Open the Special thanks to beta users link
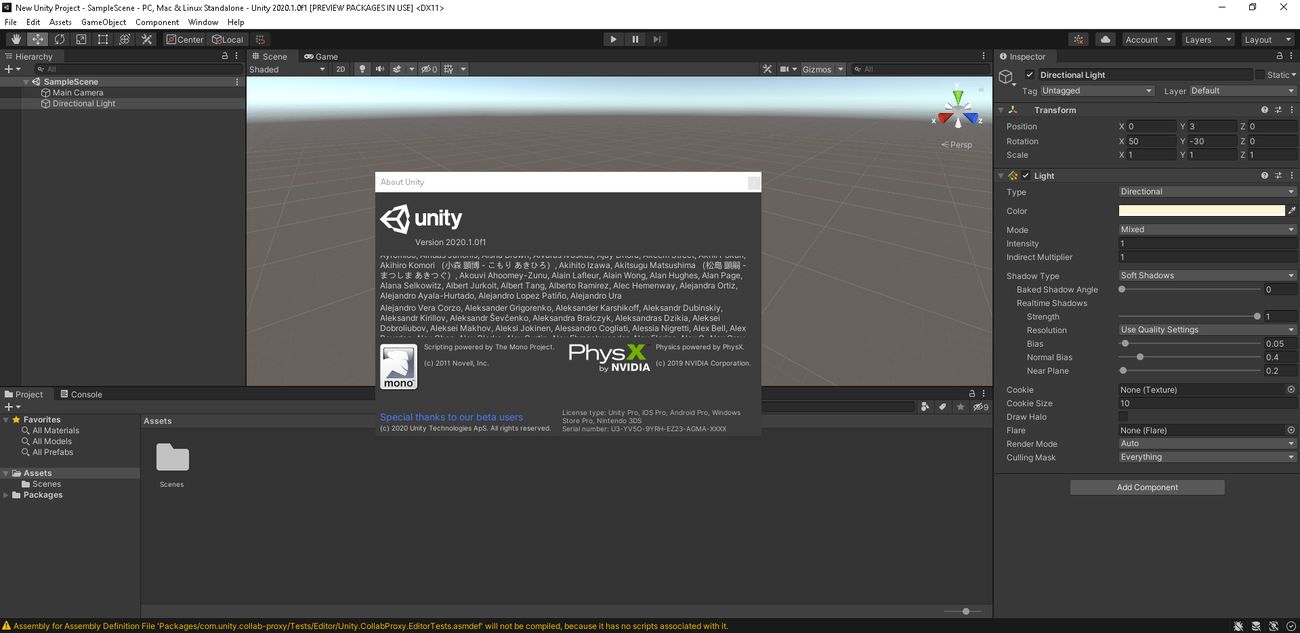Viewport: 1300px width, 633px height. (450, 417)
